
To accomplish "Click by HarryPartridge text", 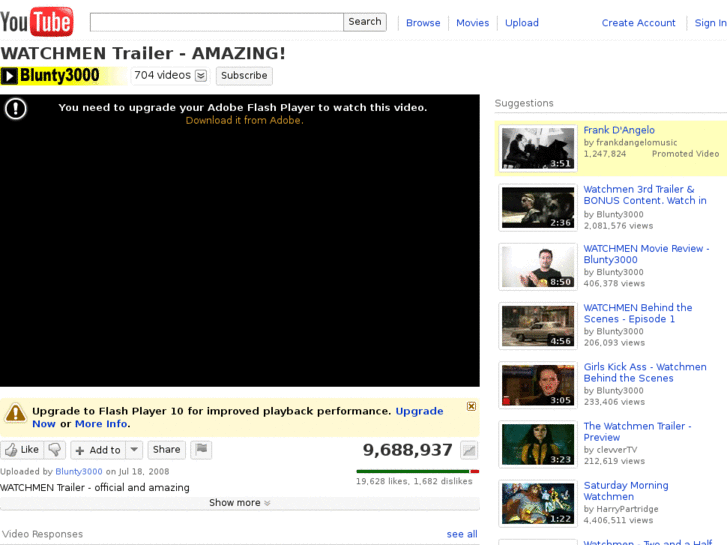I will (621, 509).
